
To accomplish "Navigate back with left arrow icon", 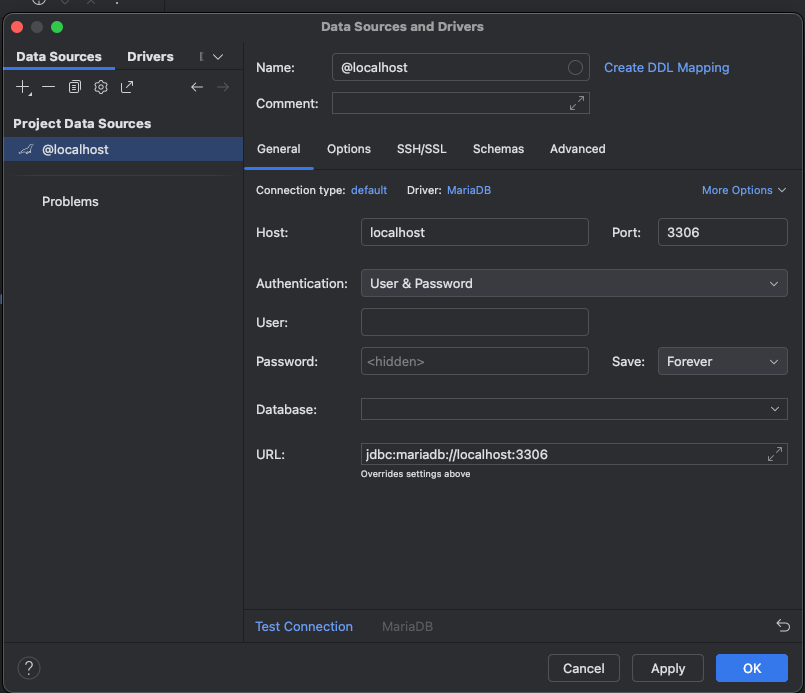I will (197, 88).
